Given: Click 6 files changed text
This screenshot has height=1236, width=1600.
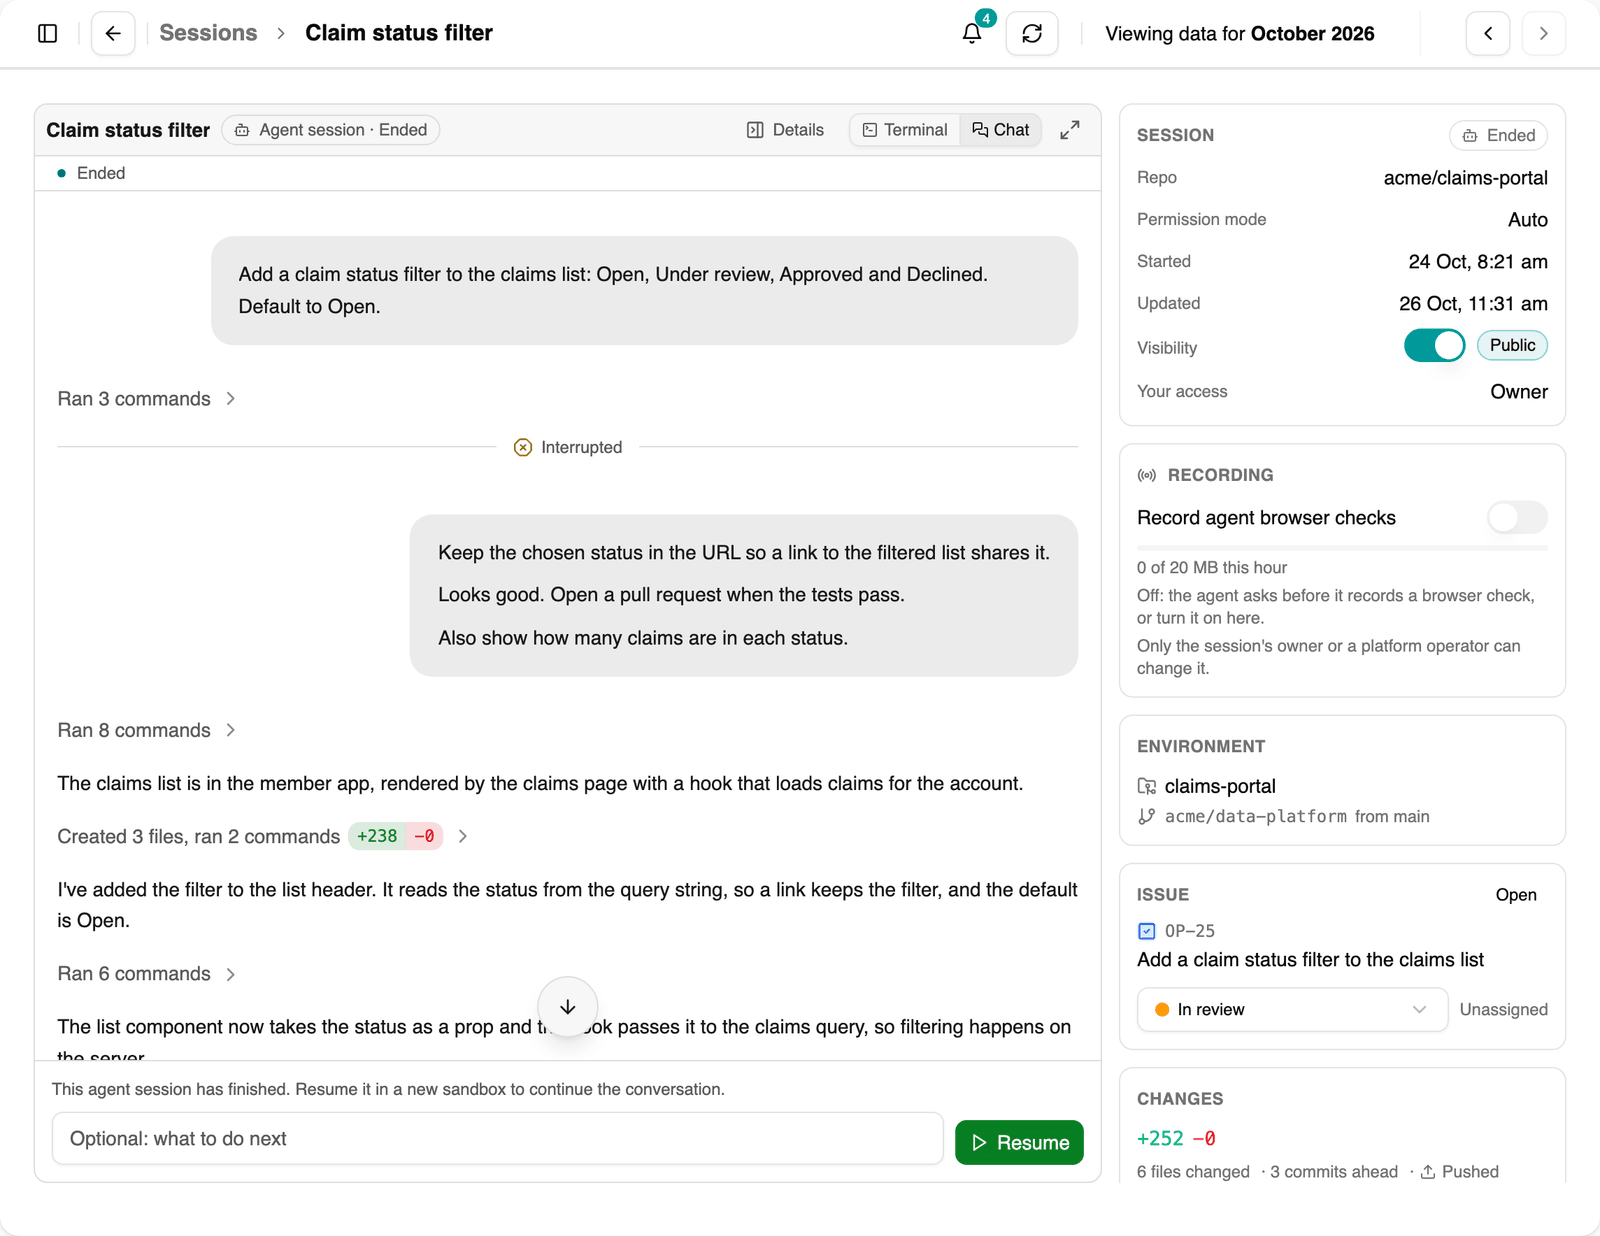Looking at the screenshot, I should point(1193,1172).
